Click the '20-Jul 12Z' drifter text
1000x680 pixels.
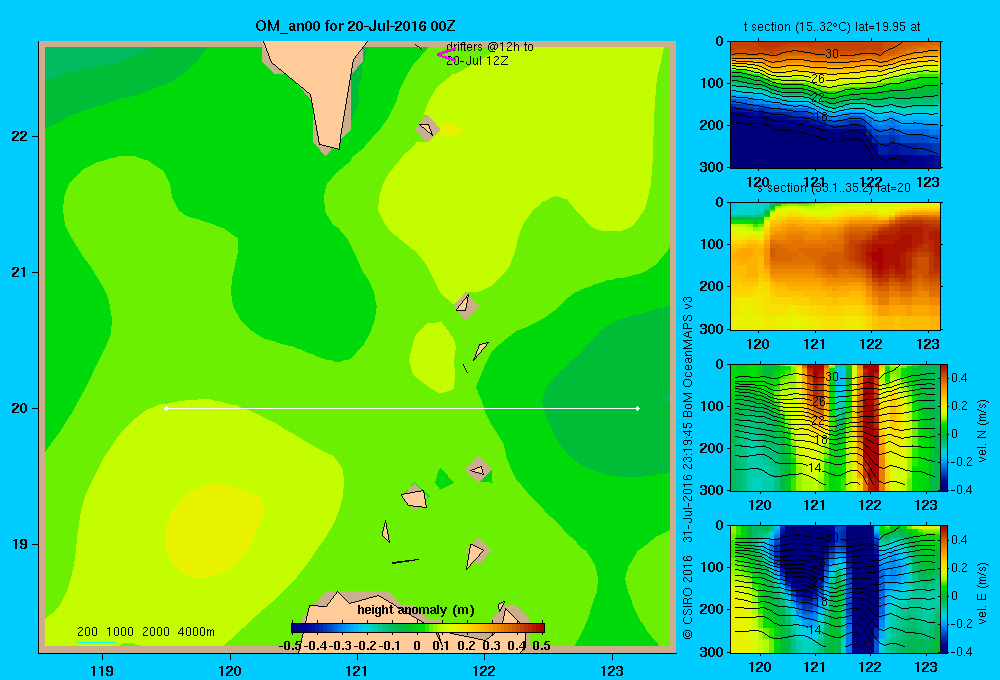[476, 61]
